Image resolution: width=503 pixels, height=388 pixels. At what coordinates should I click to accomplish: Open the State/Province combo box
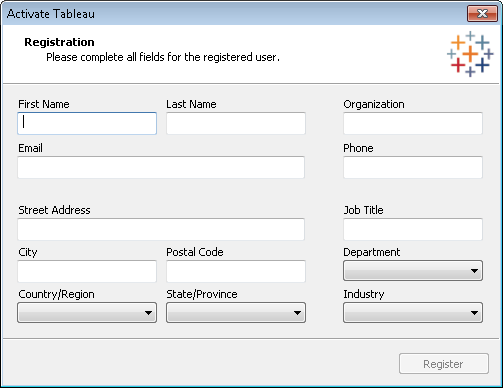pos(236,313)
